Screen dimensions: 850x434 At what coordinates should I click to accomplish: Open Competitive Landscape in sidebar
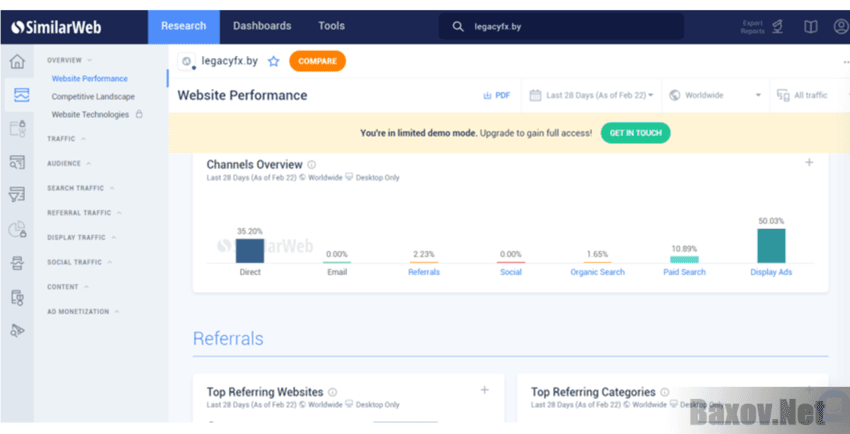point(93,97)
